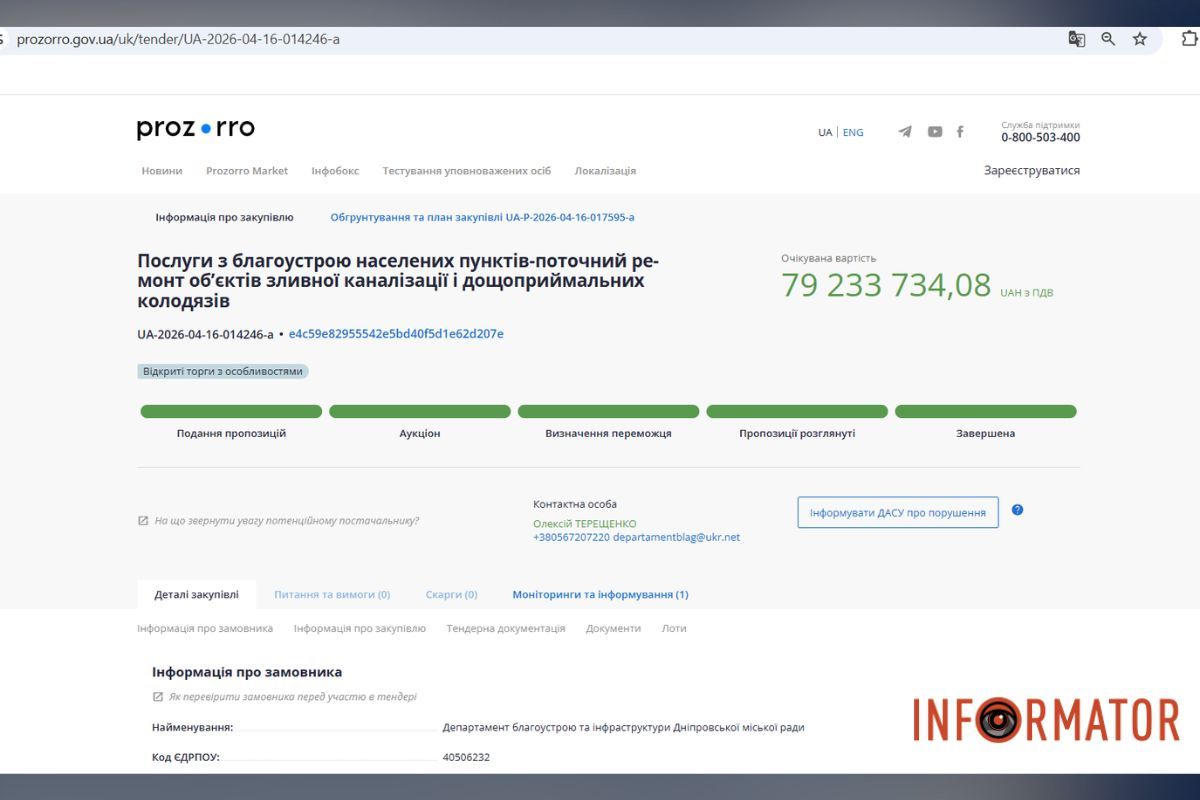Image resolution: width=1200 pixels, height=800 pixels.
Task: Jump to Тендерна документація section
Action: [x=506, y=628]
